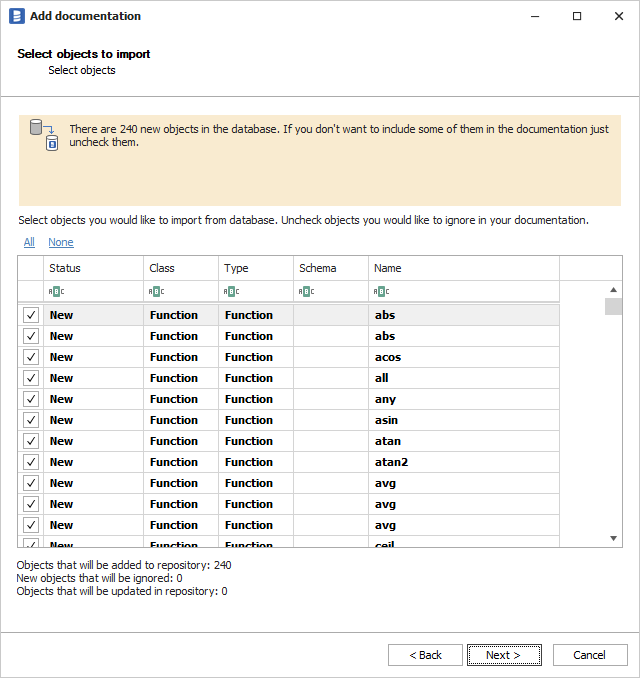640x678 pixels.
Task: Click the filter icon under Name column
Action: 381,291
